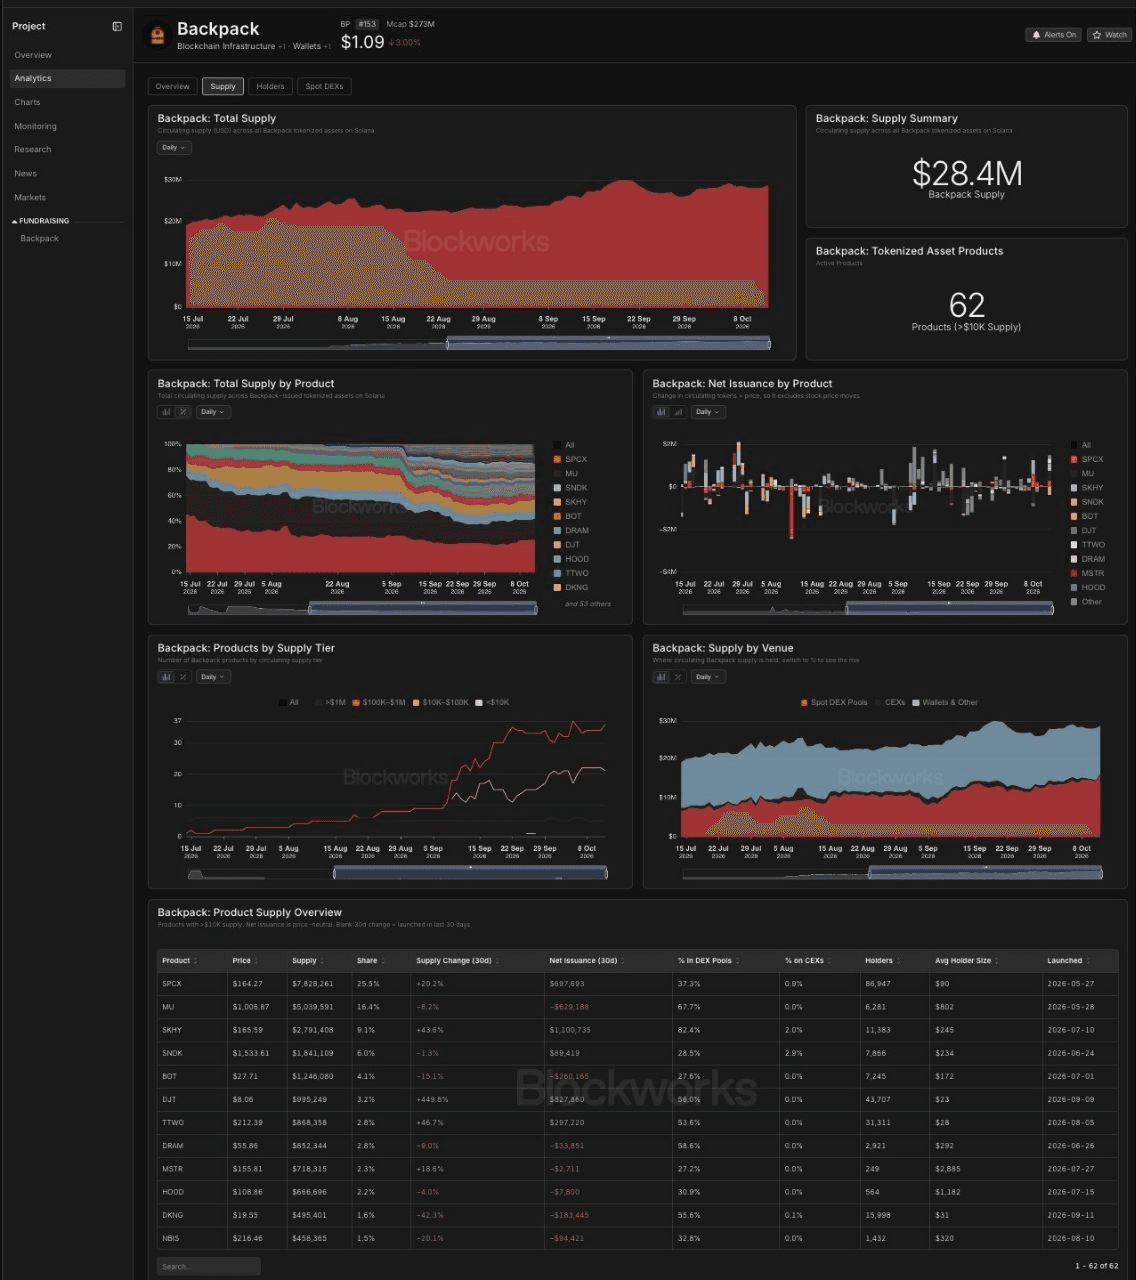
Task: Toggle DKNG series in Total Supply by Product legend
Action: click(x=571, y=588)
